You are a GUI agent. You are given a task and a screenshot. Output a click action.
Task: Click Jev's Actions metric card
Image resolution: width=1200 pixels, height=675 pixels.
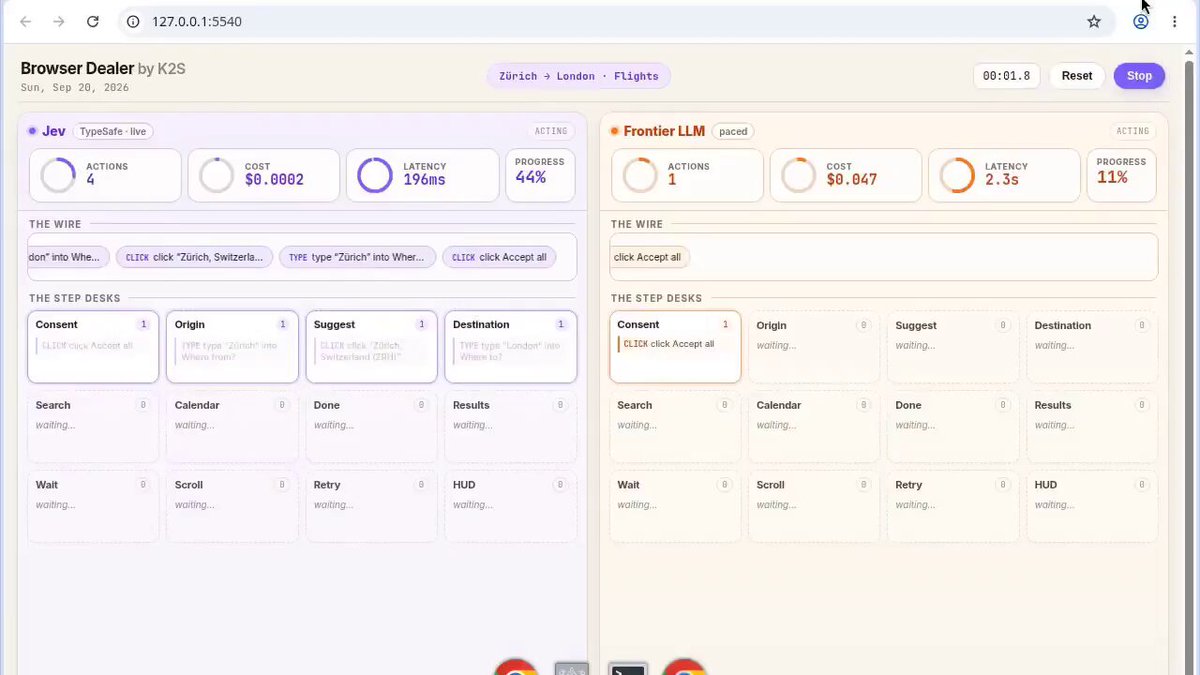coord(105,175)
